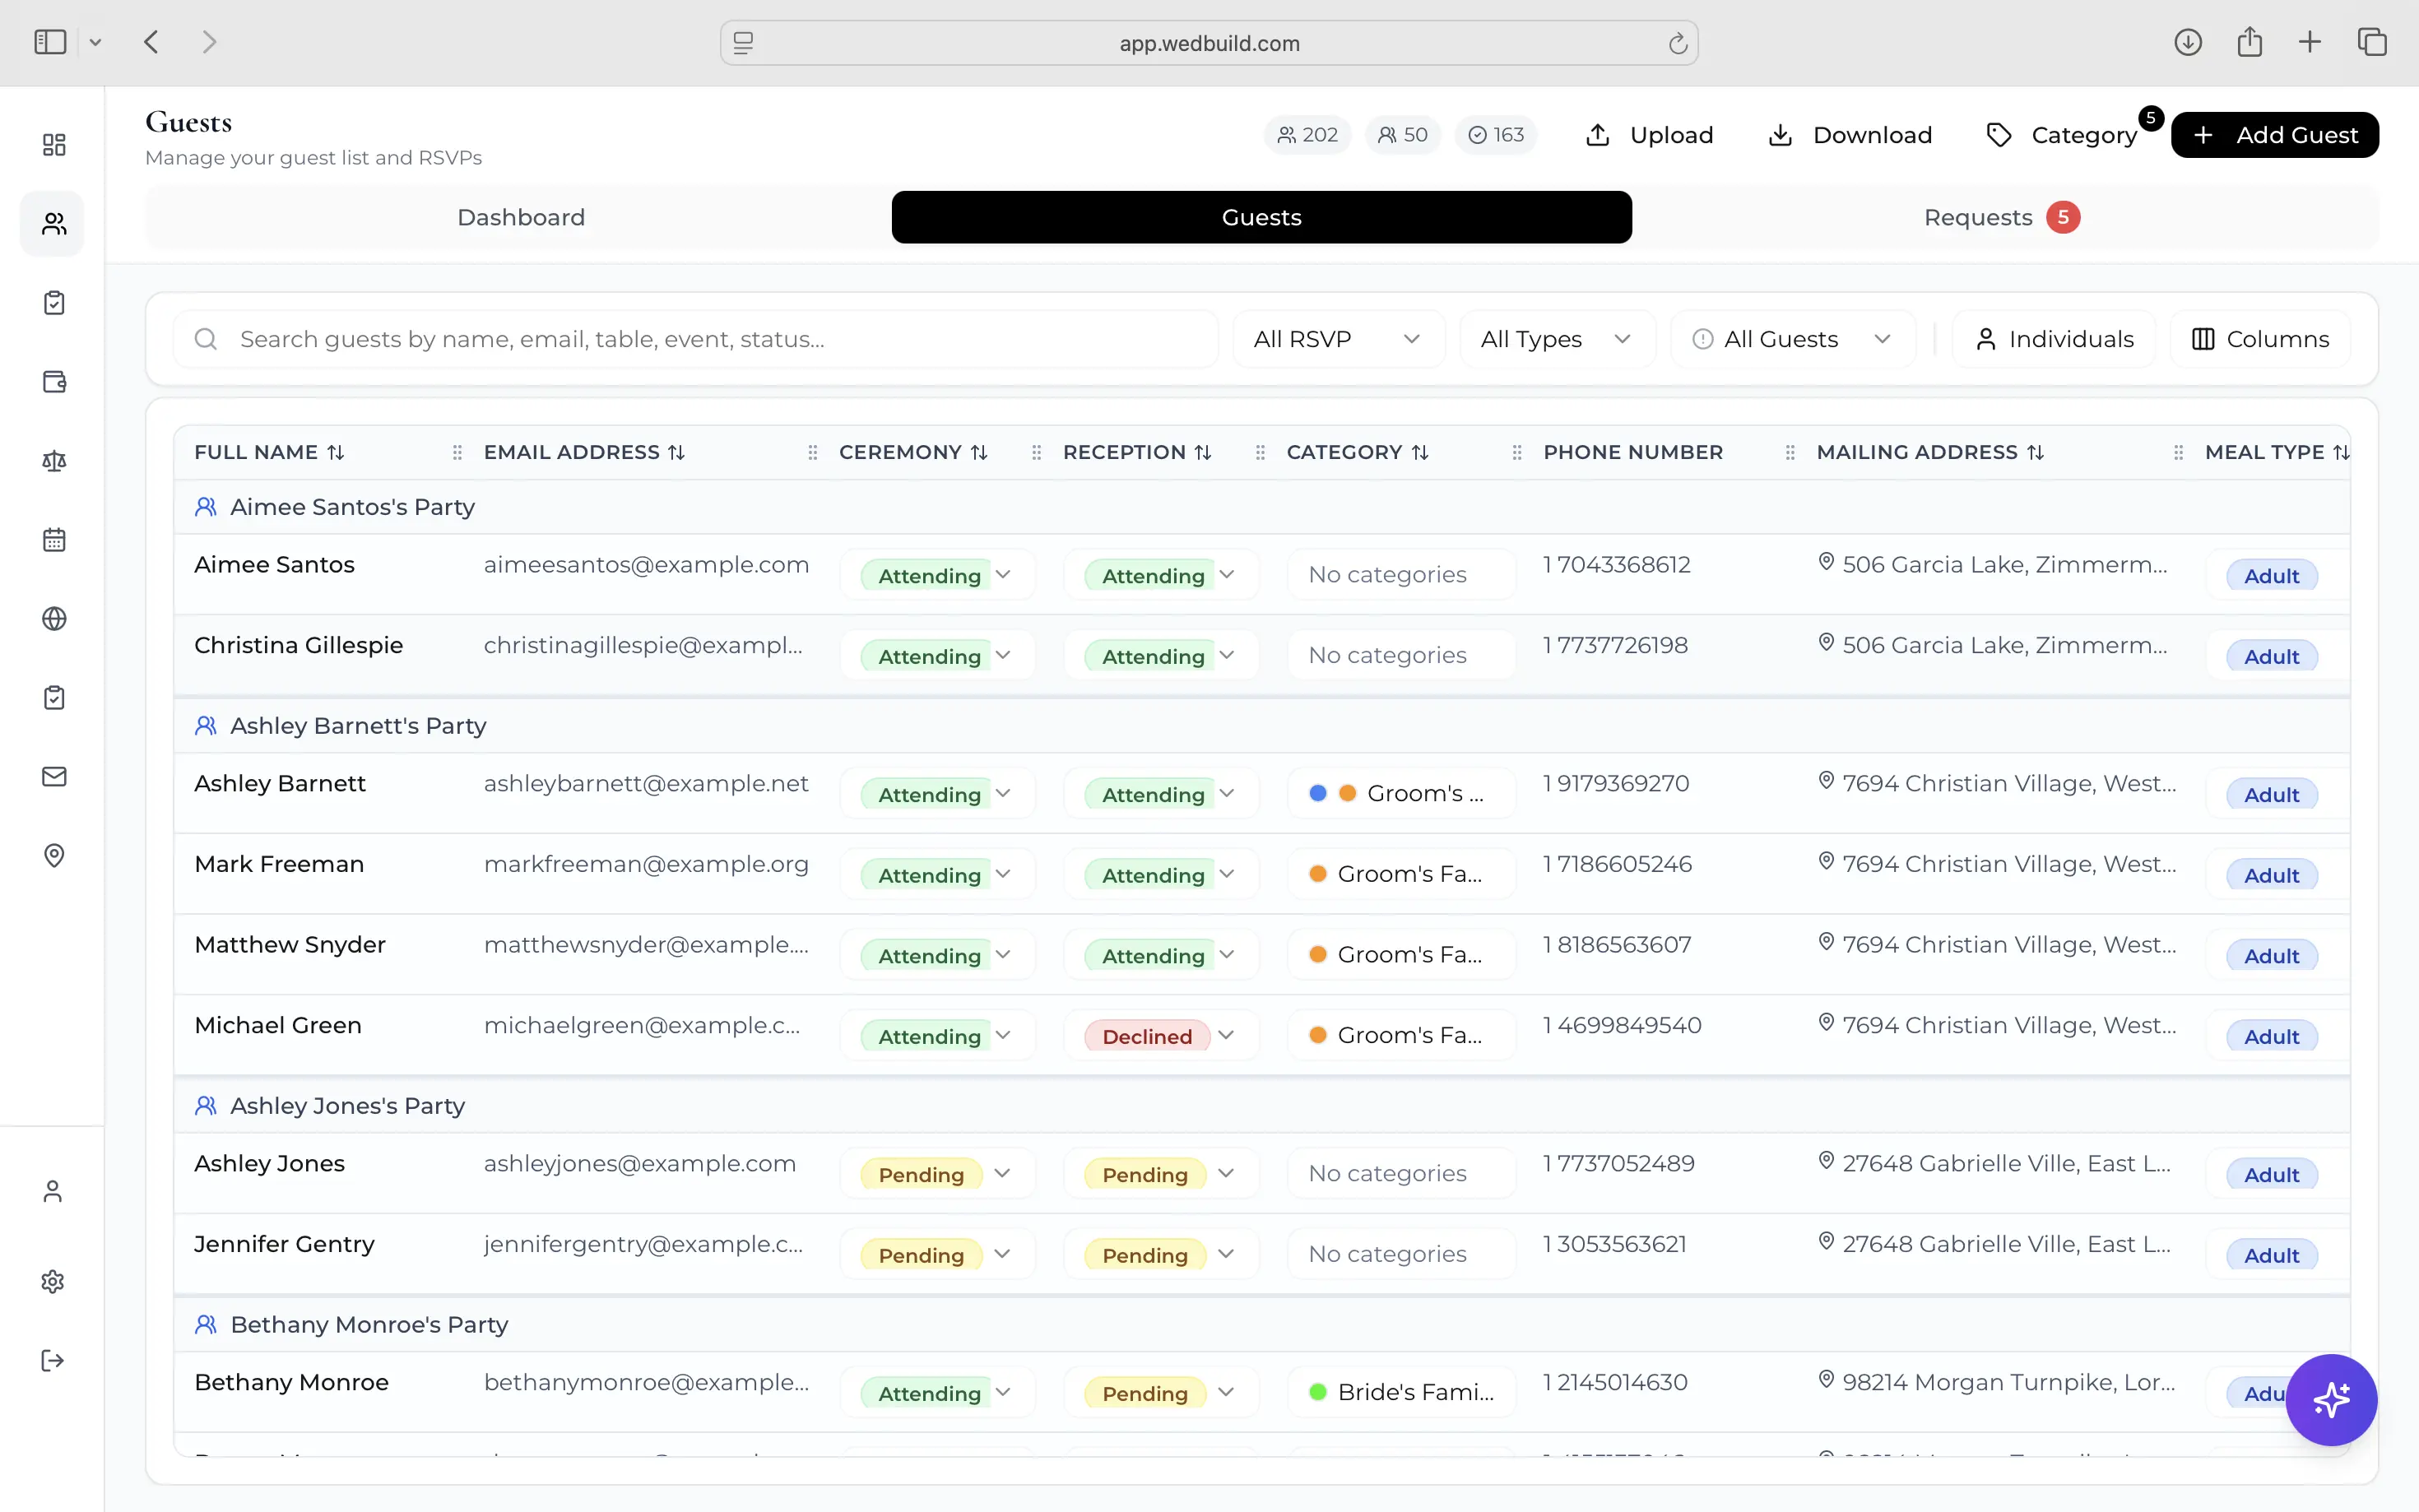Sort by Category column arrows
The height and width of the screenshot is (1512, 2419).
tap(1420, 452)
